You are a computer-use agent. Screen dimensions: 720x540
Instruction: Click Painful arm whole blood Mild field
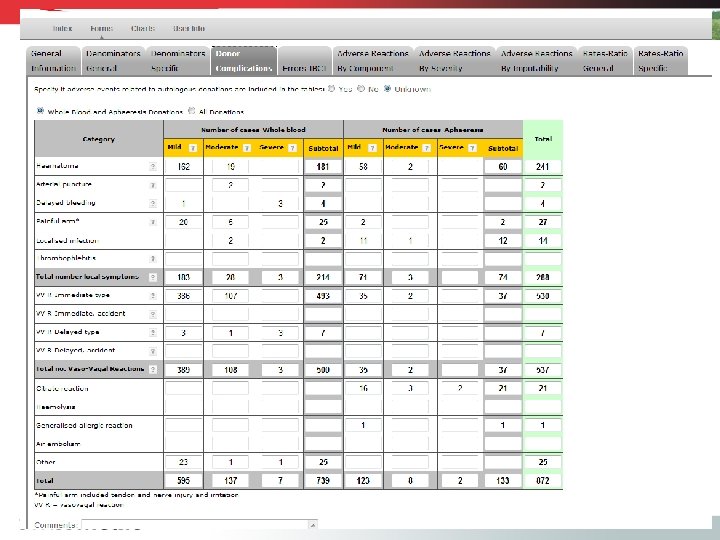tap(184, 222)
